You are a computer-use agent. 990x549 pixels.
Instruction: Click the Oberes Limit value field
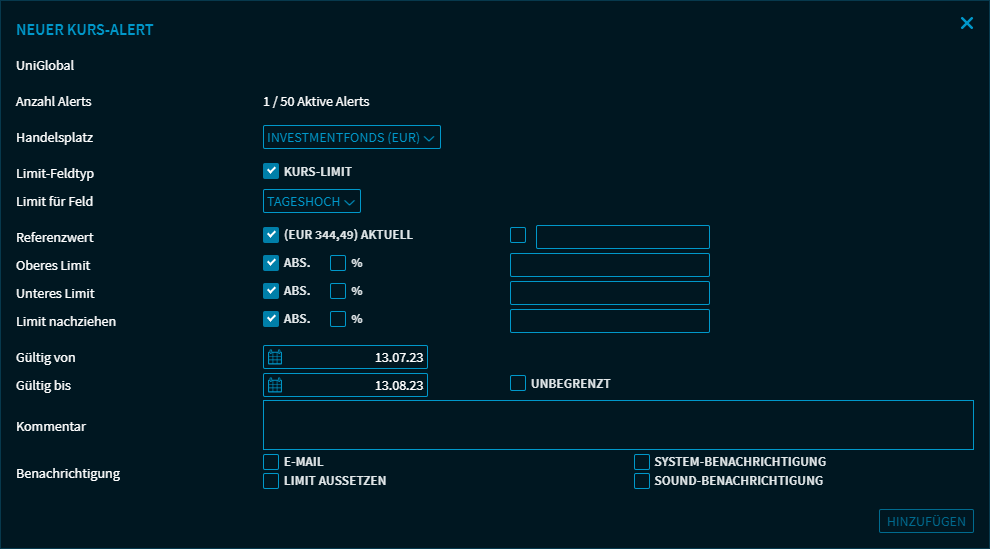tap(609, 265)
